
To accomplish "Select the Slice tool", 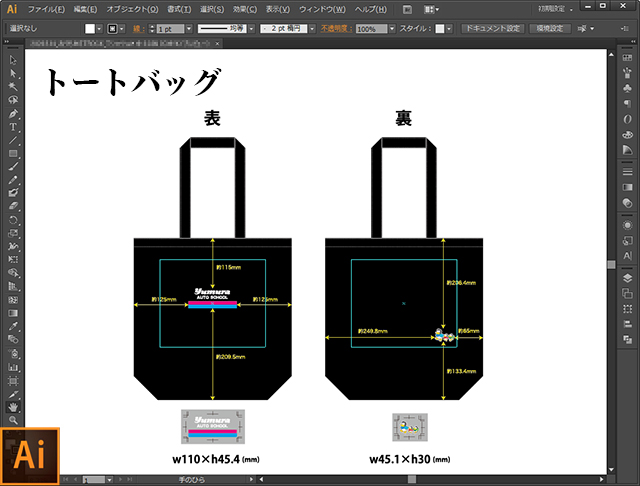I will (x=13, y=394).
